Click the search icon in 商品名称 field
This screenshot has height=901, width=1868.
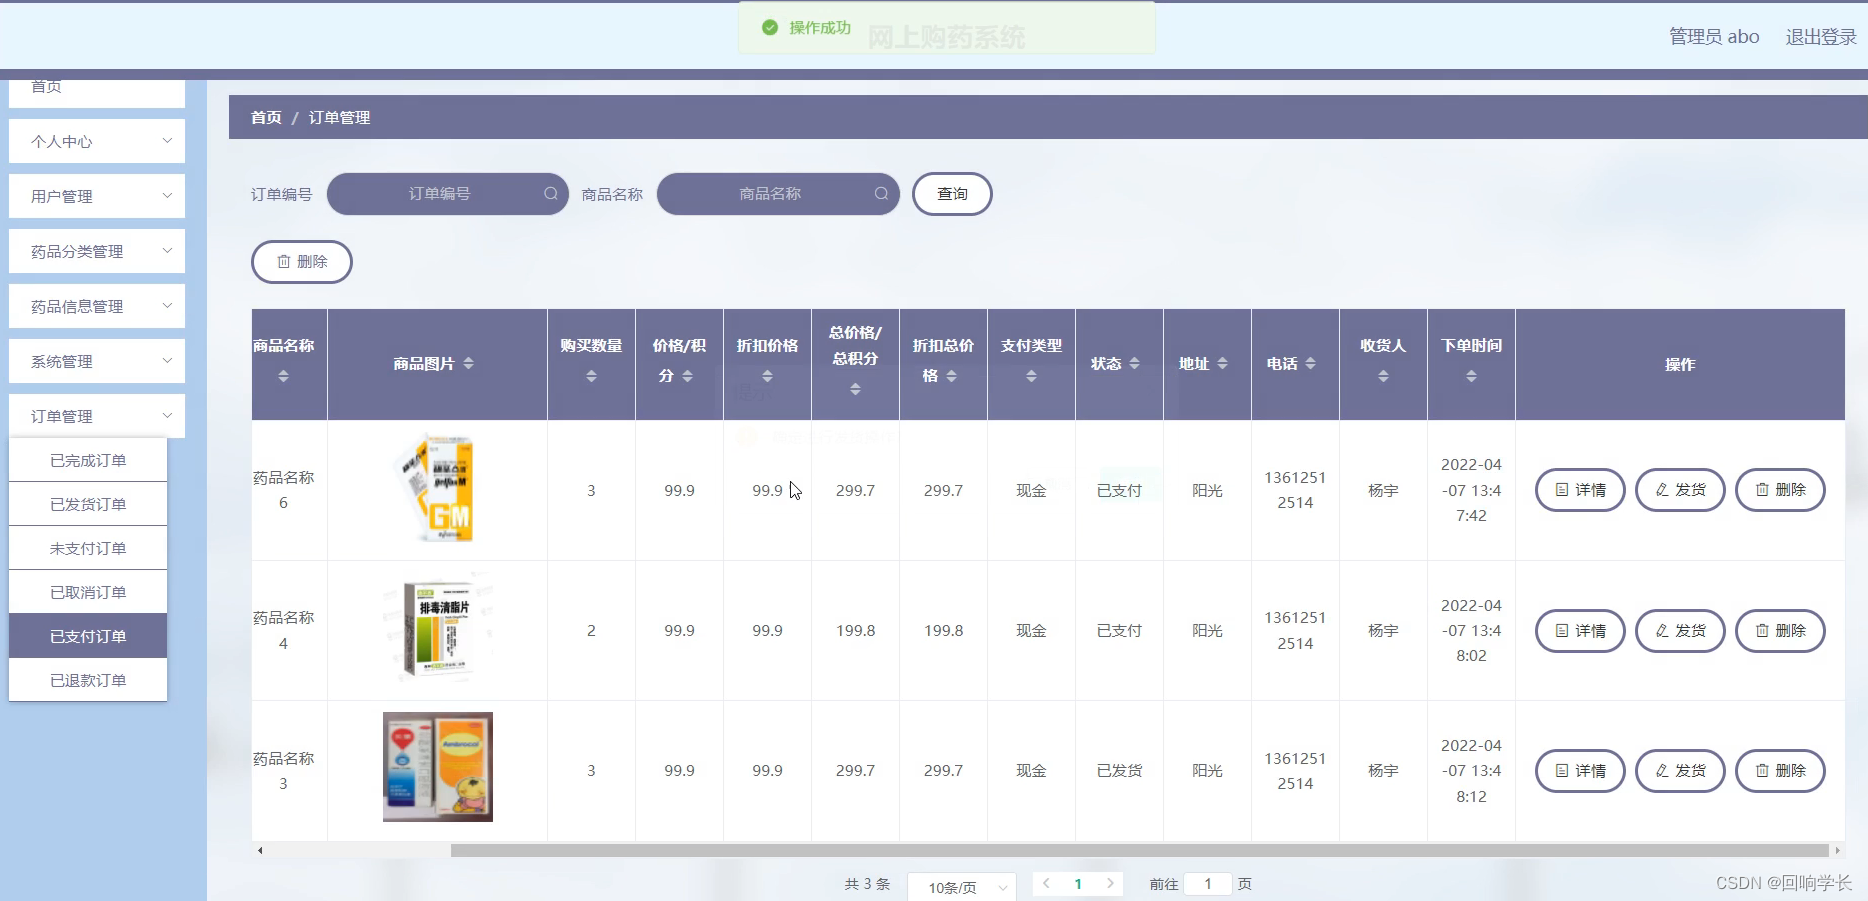click(881, 193)
